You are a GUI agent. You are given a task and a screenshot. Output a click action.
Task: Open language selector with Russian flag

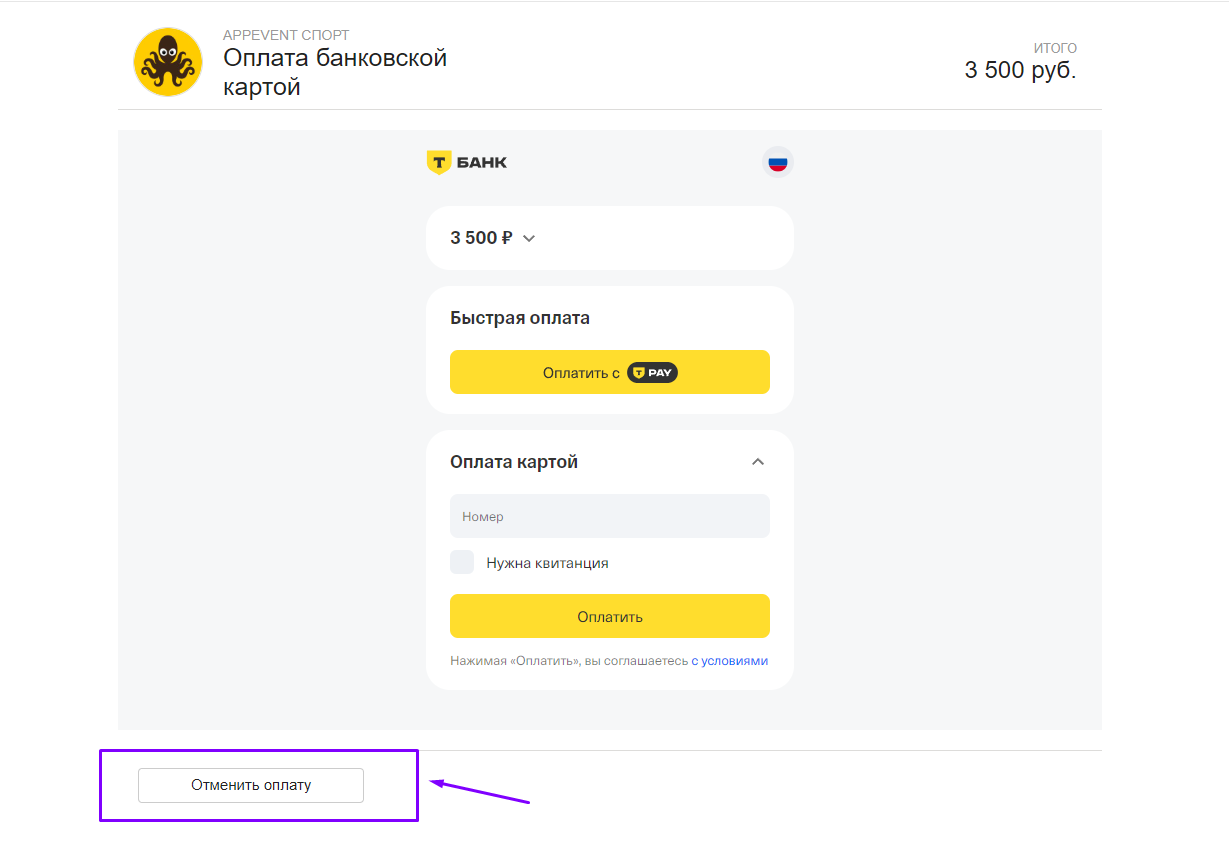point(777,162)
